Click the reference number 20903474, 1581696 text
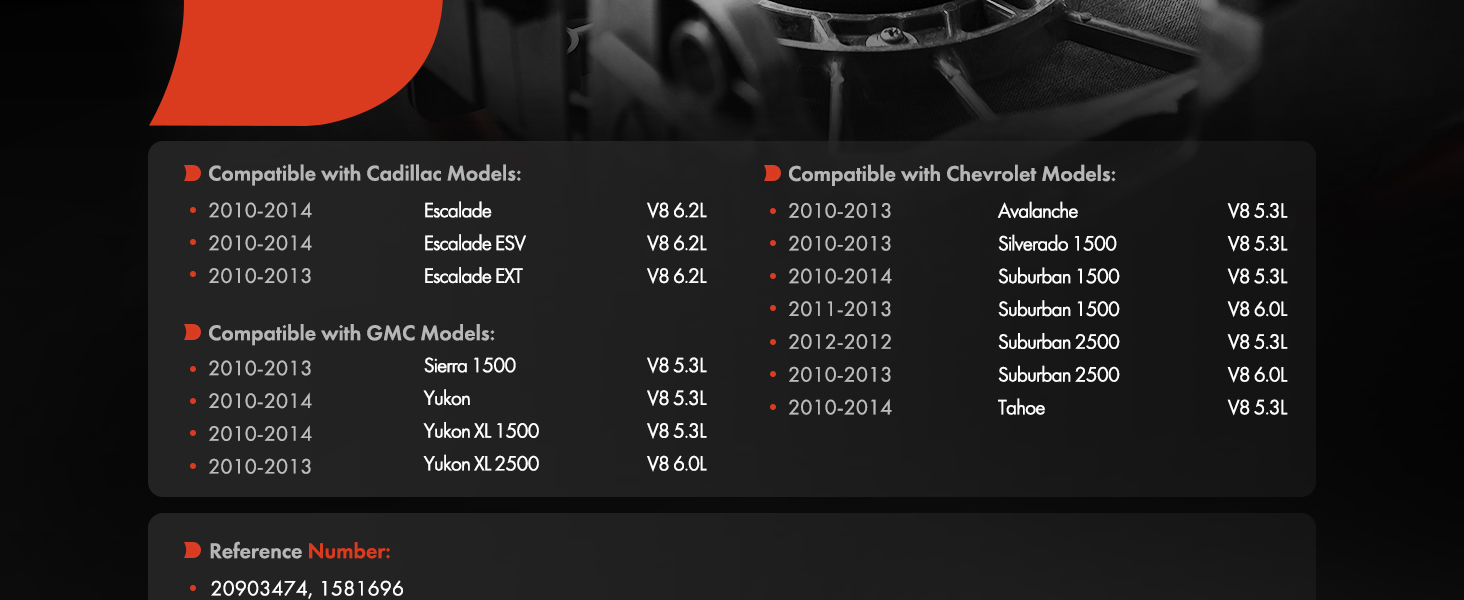Image resolution: width=1464 pixels, height=600 pixels. (307, 589)
